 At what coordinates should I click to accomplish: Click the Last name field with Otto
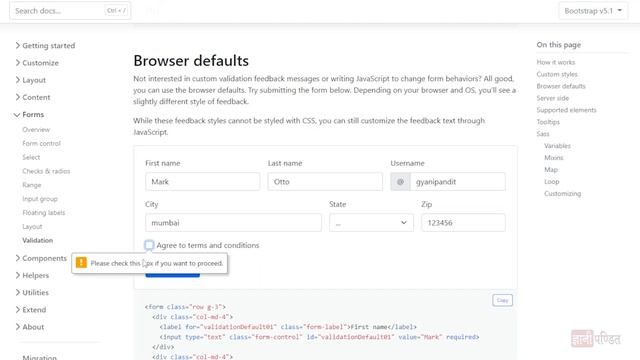[325, 182]
